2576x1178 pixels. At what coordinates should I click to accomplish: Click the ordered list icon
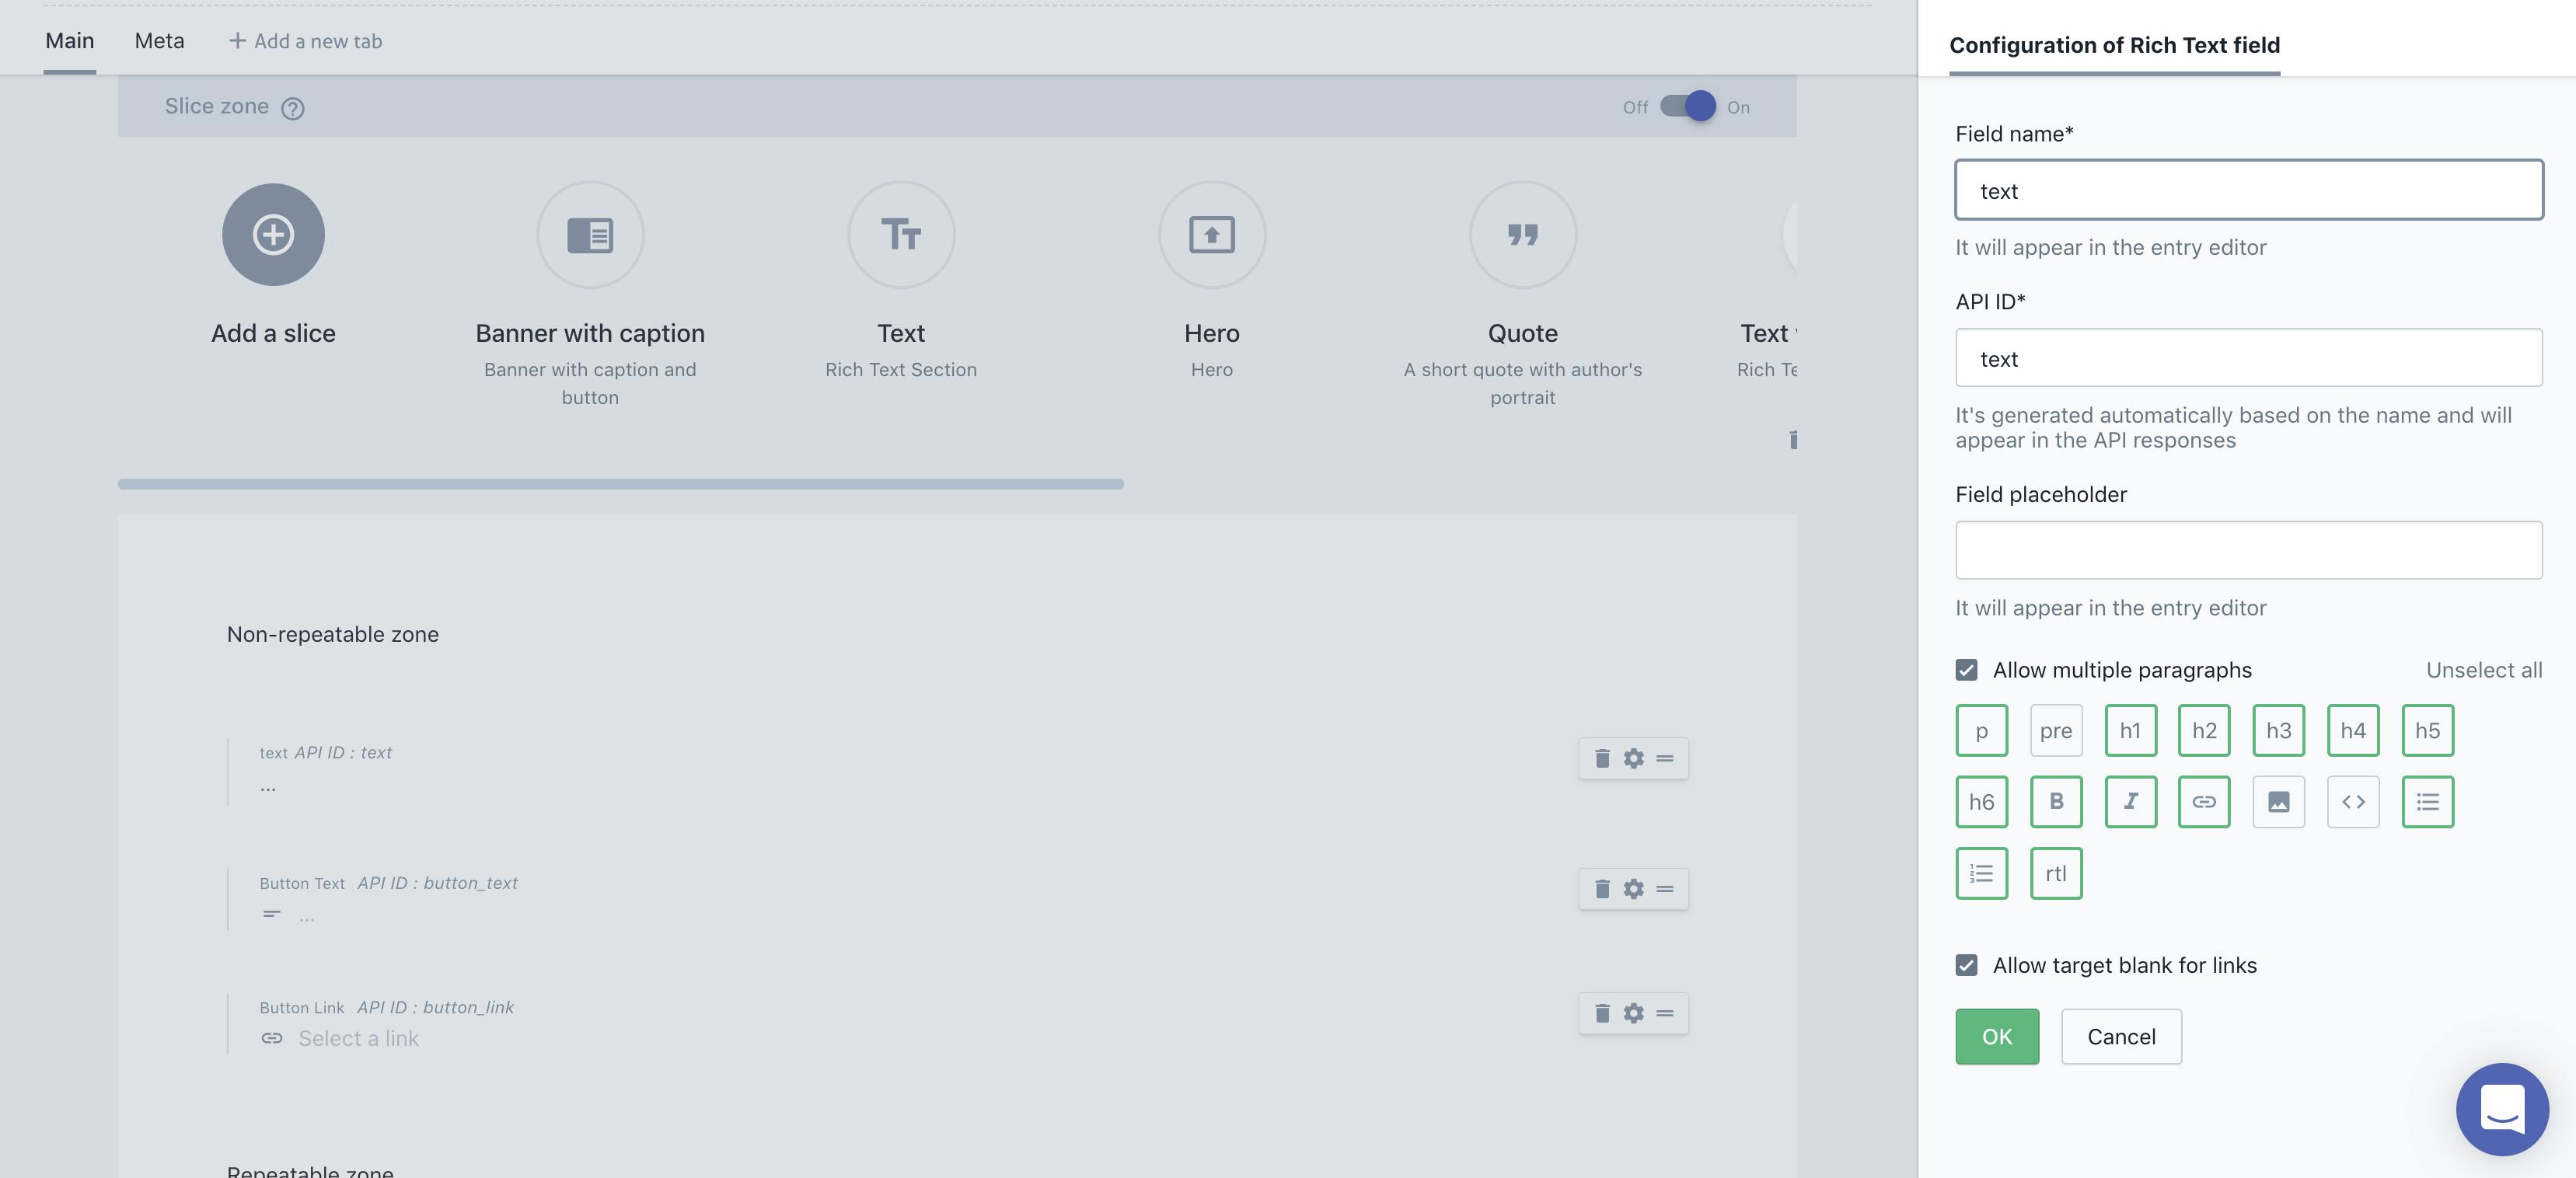1983,873
